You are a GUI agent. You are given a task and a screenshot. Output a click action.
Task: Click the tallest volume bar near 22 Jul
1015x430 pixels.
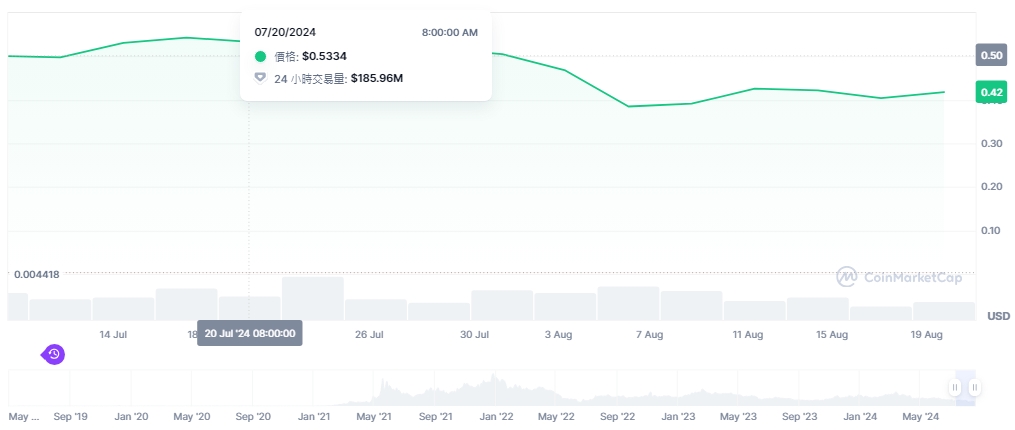click(x=313, y=298)
